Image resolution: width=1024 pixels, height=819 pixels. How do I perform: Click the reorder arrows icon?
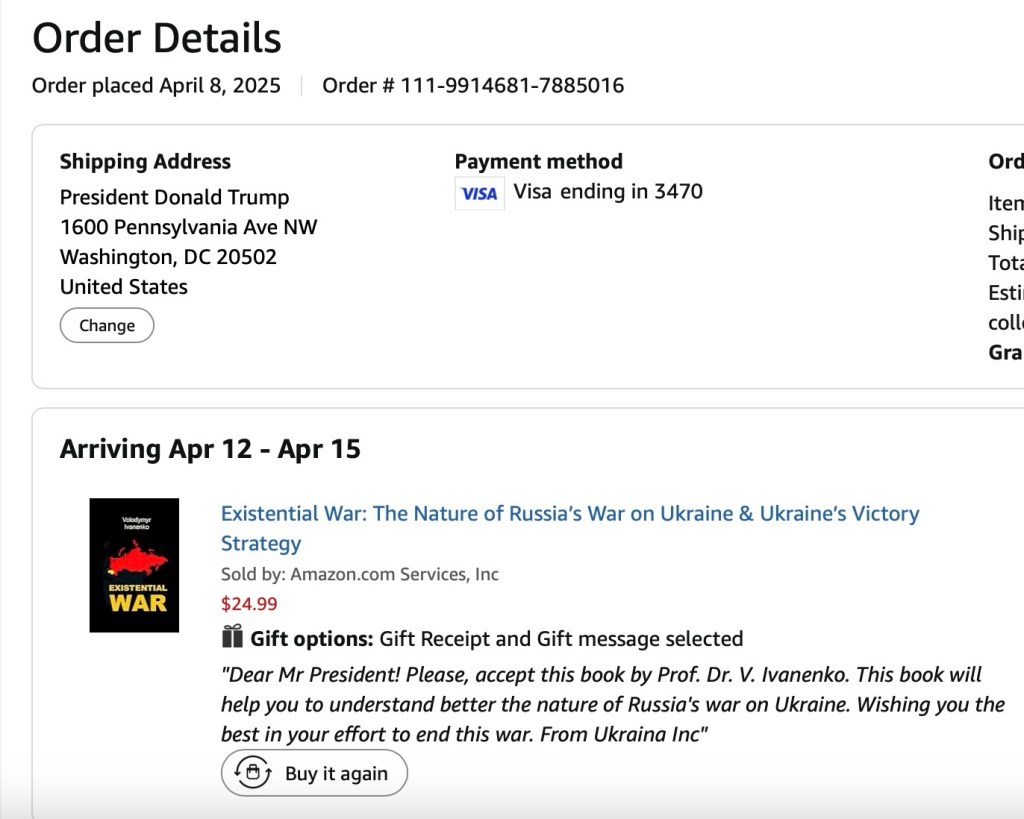(253, 773)
